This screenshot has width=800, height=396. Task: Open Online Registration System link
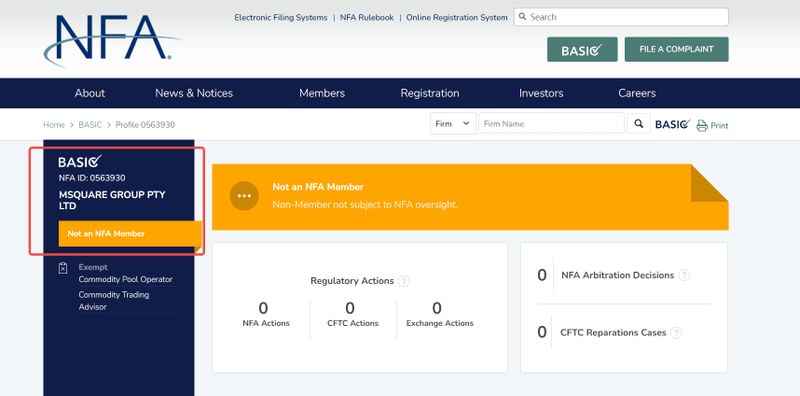(457, 17)
